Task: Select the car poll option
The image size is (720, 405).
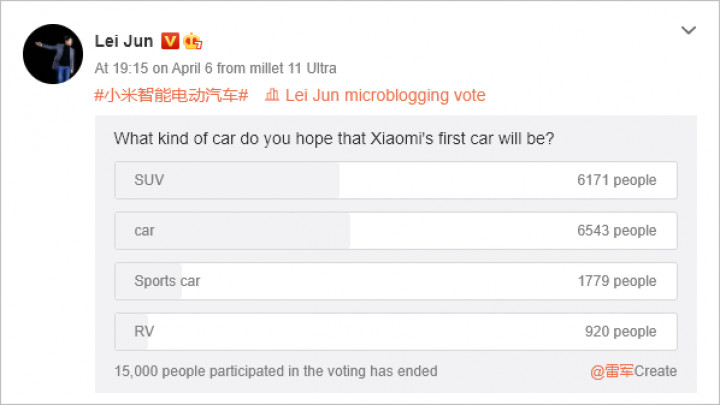Action: click(x=396, y=231)
